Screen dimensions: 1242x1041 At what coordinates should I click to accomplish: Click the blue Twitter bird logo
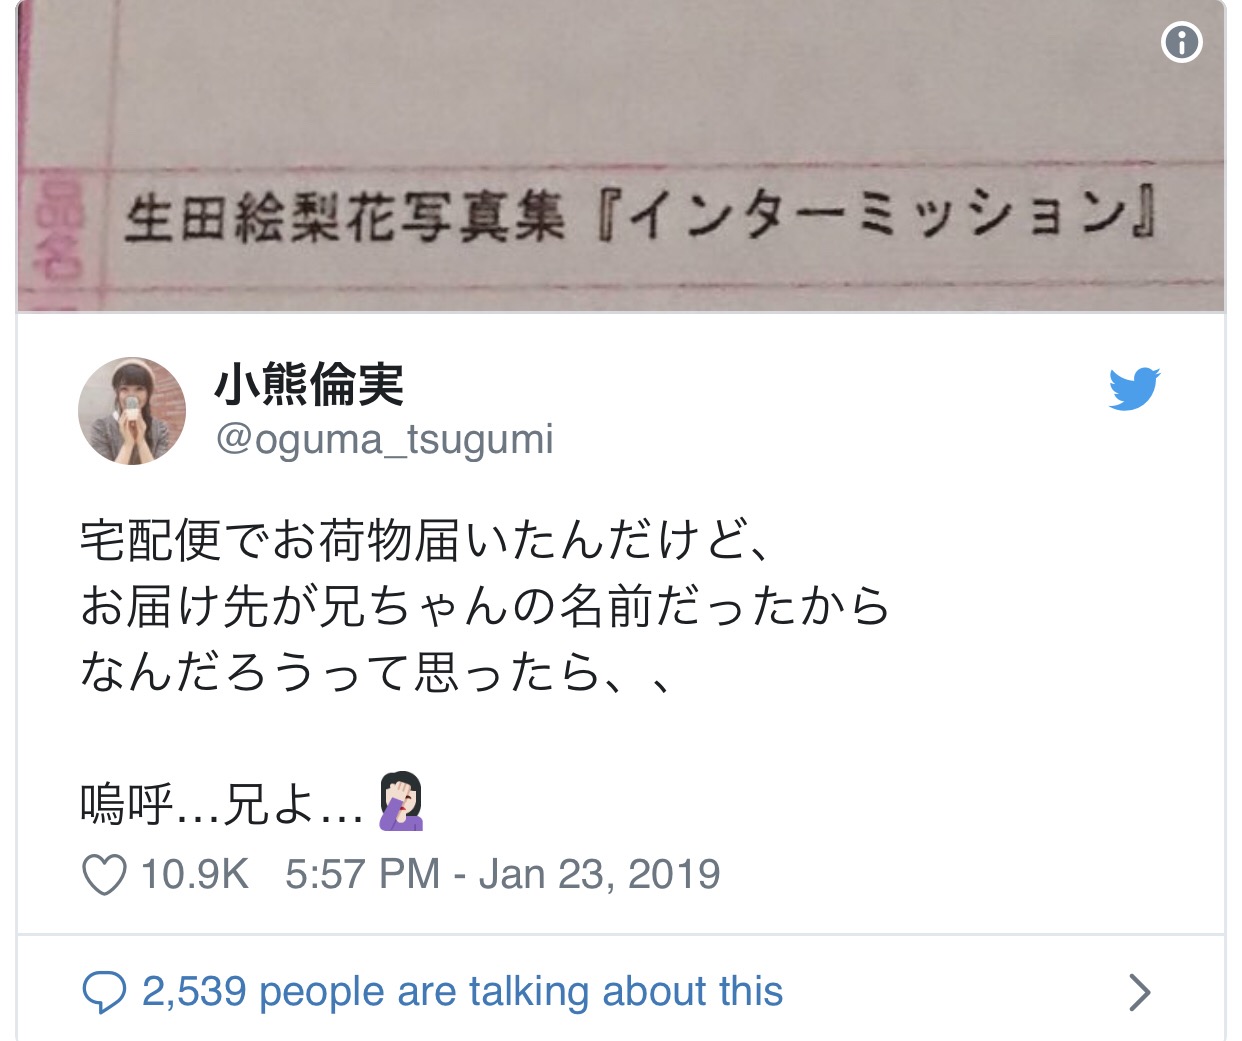[x=1134, y=389]
